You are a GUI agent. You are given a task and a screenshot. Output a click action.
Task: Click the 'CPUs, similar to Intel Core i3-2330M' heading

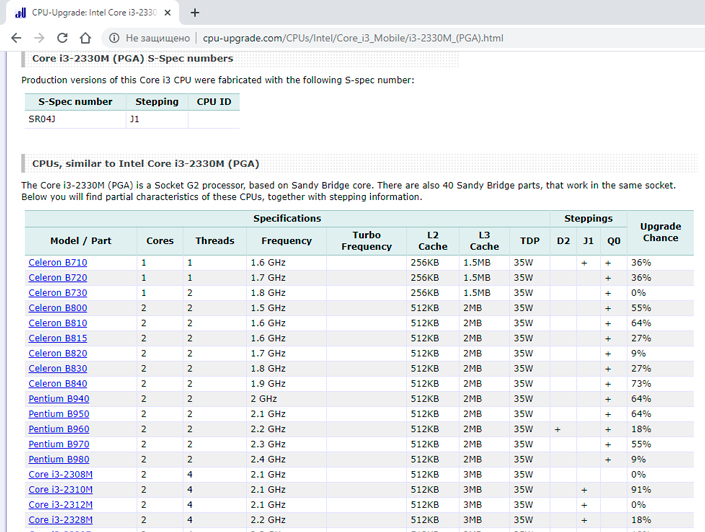point(146,164)
